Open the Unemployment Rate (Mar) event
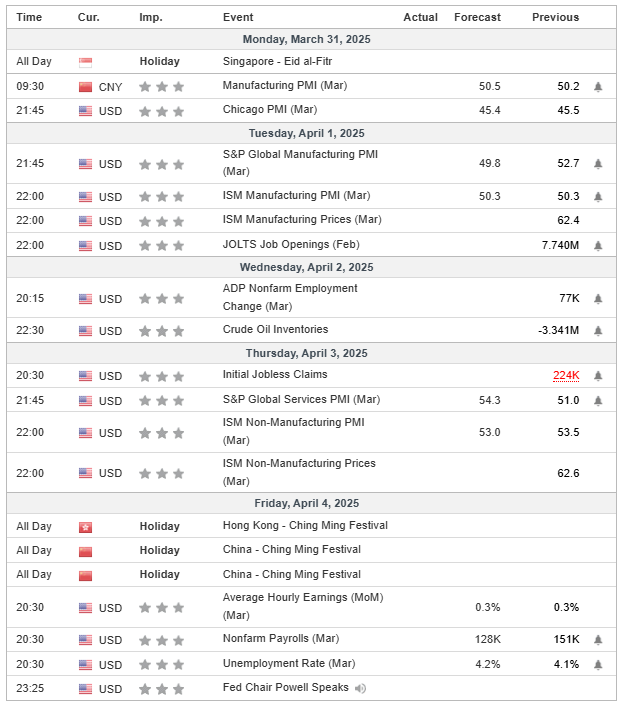Screen dimensions: 620x704 (289, 663)
